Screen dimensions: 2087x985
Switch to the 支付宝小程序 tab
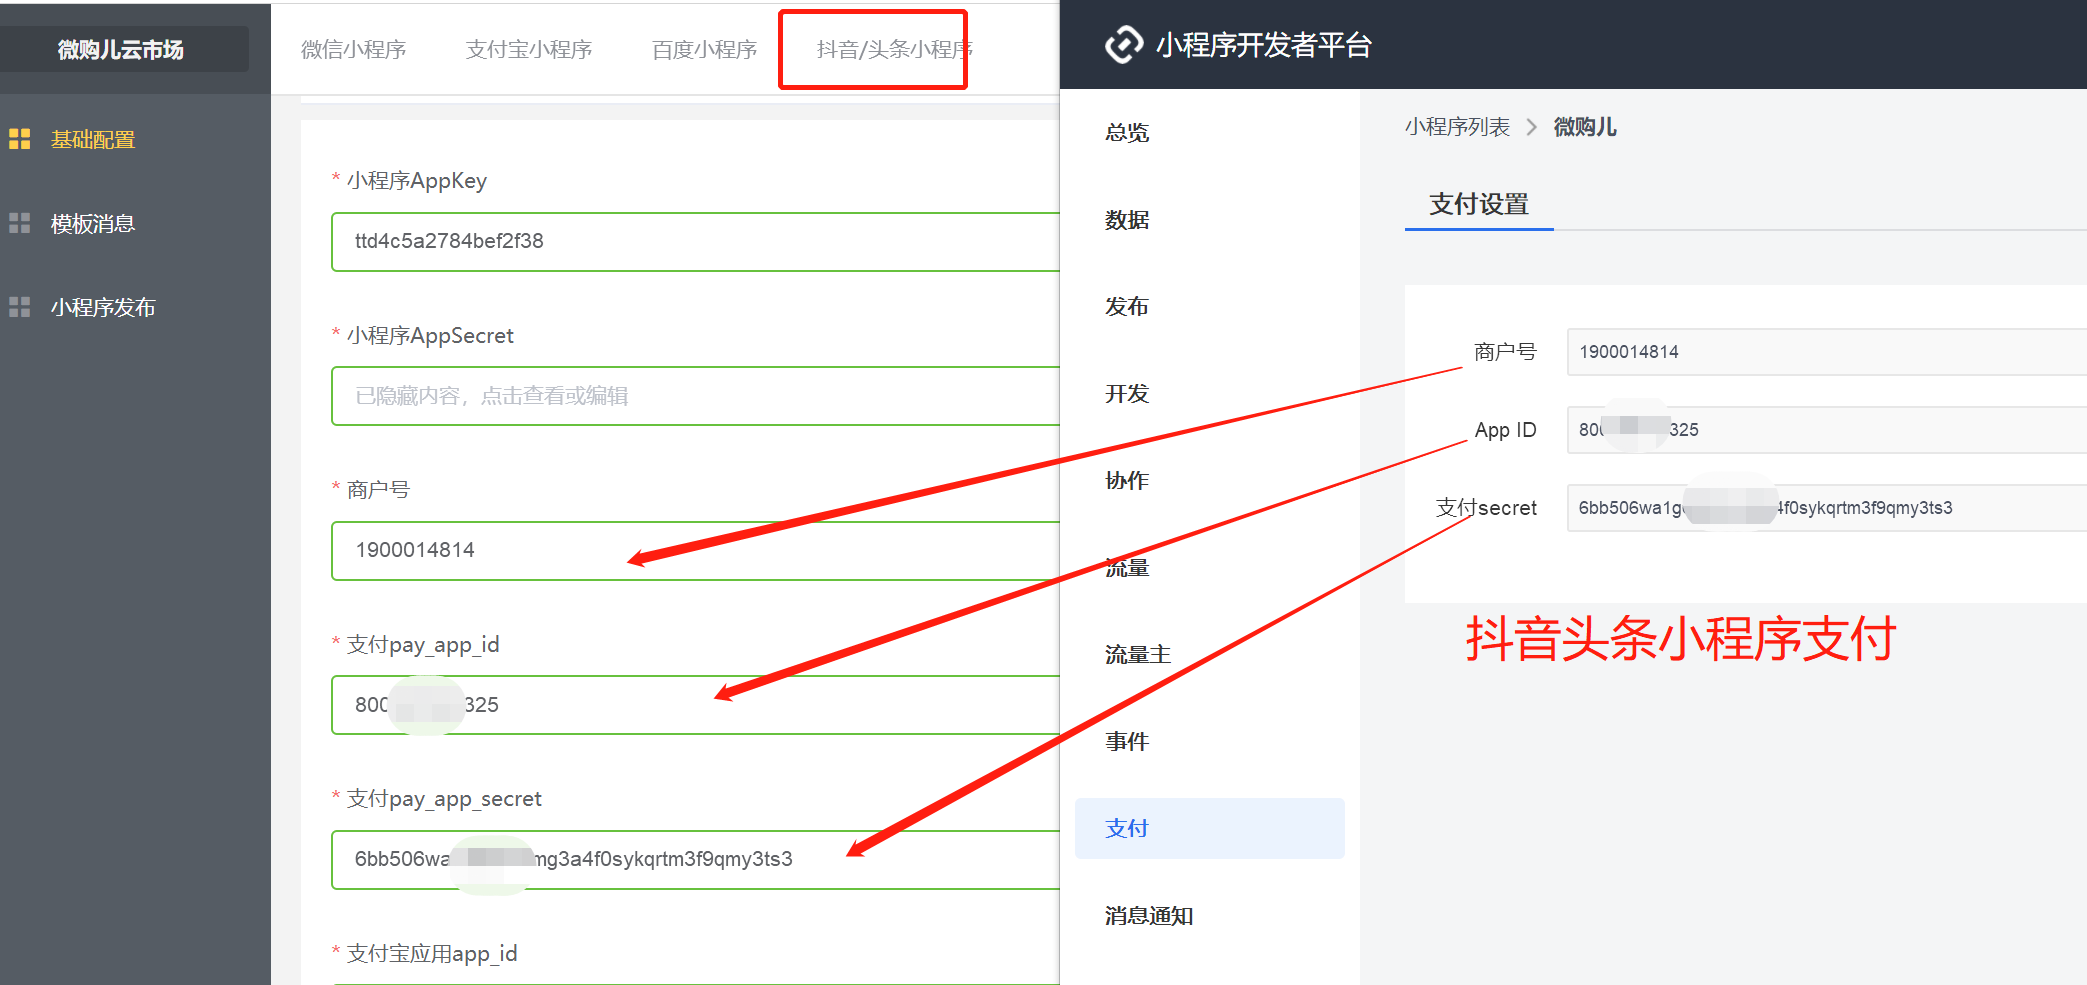pyautogui.click(x=529, y=49)
